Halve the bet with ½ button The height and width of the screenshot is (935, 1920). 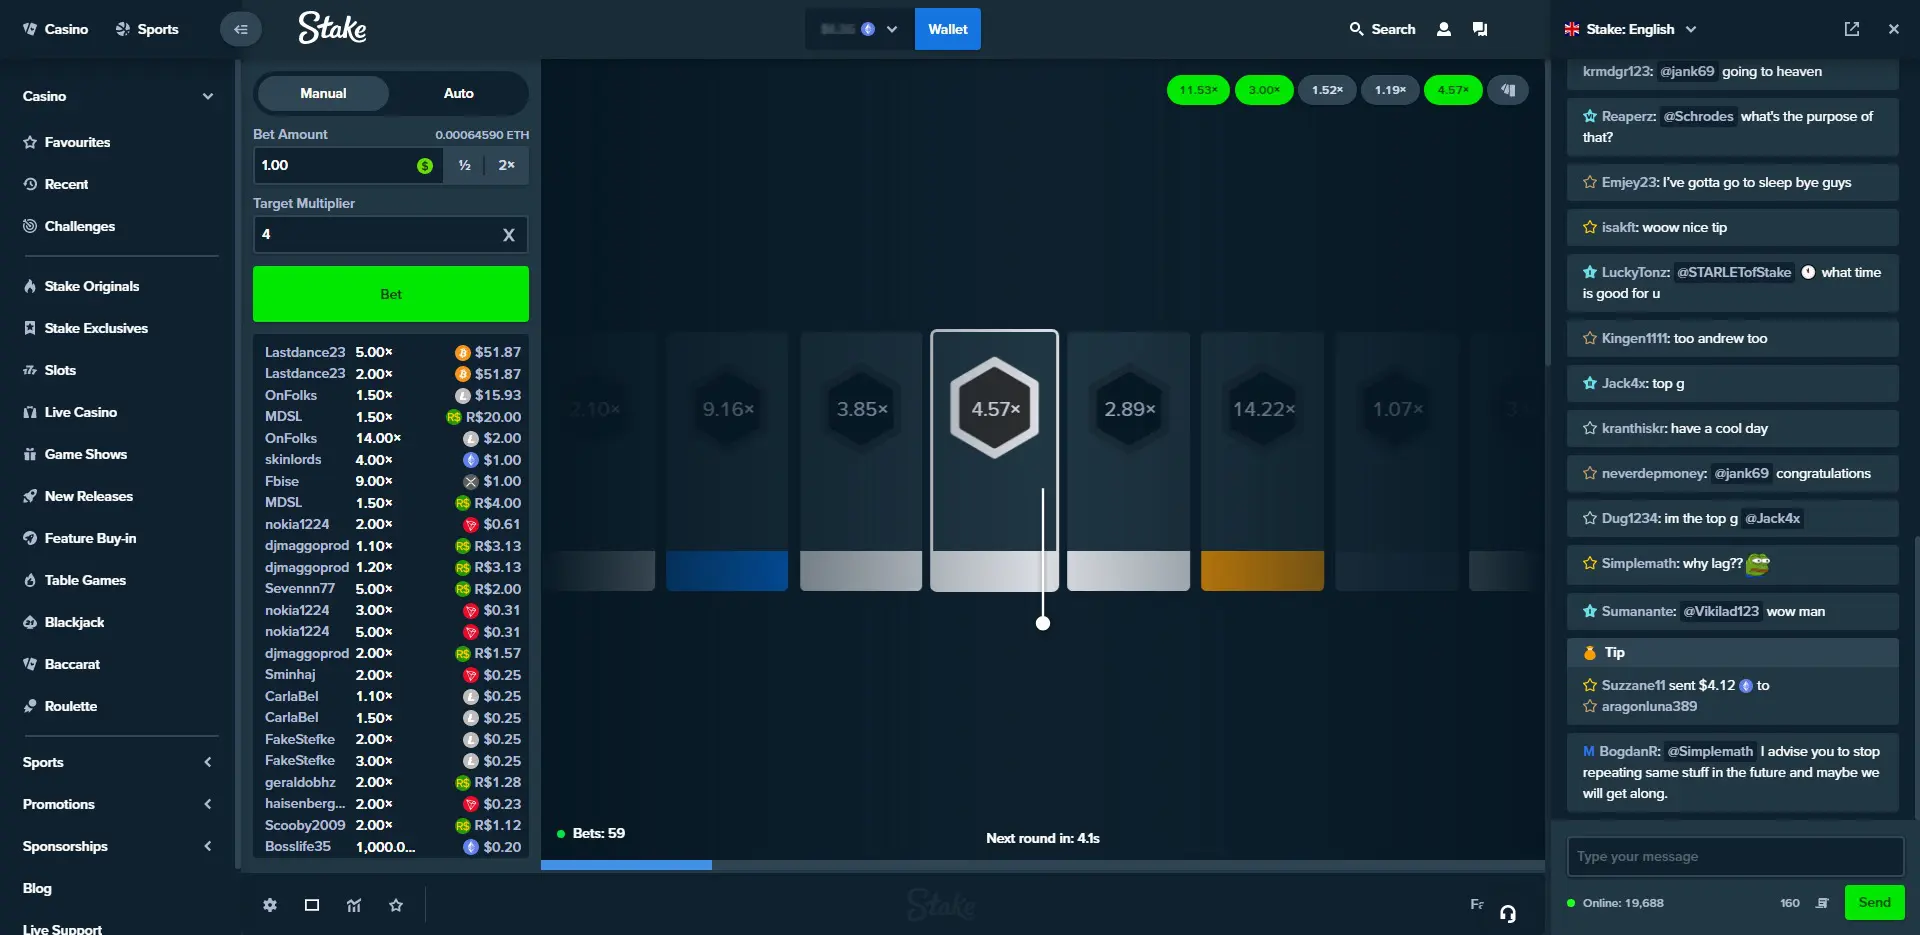tap(465, 166)
